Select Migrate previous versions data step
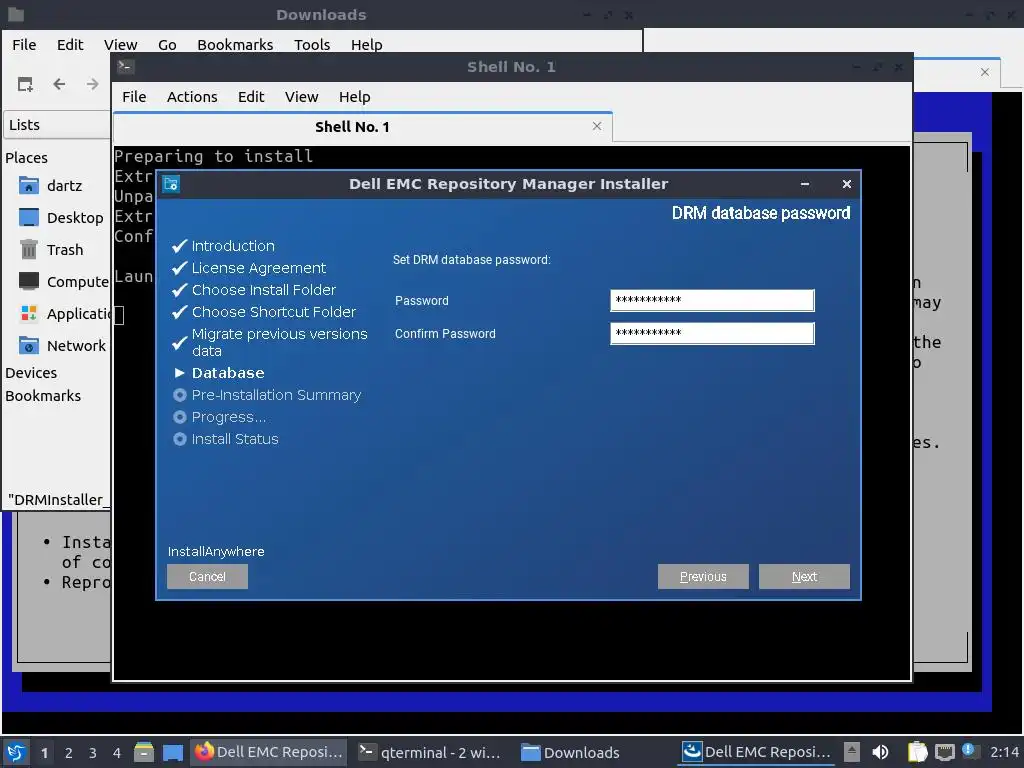Screen dimensions: 1024x768 click(x=280, y=342)
